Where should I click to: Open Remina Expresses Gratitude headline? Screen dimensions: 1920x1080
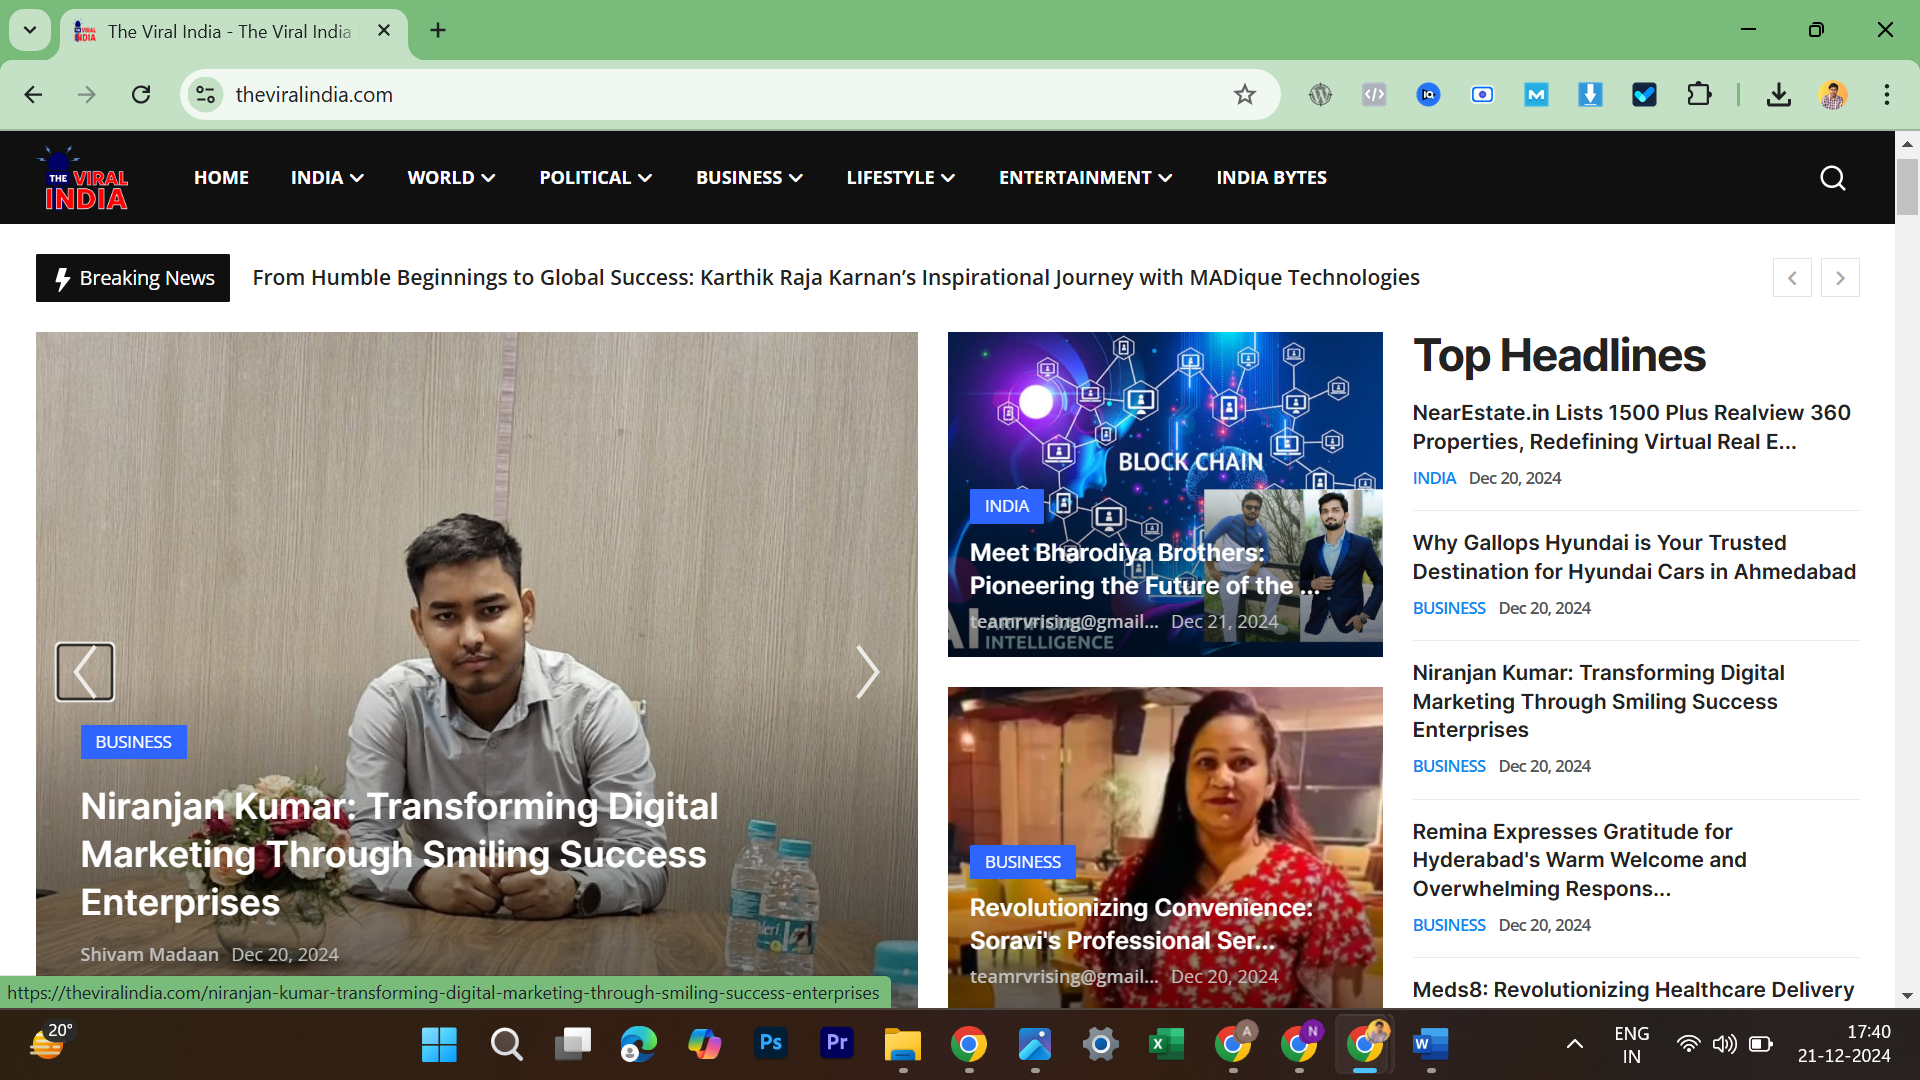click(1579, 860)
